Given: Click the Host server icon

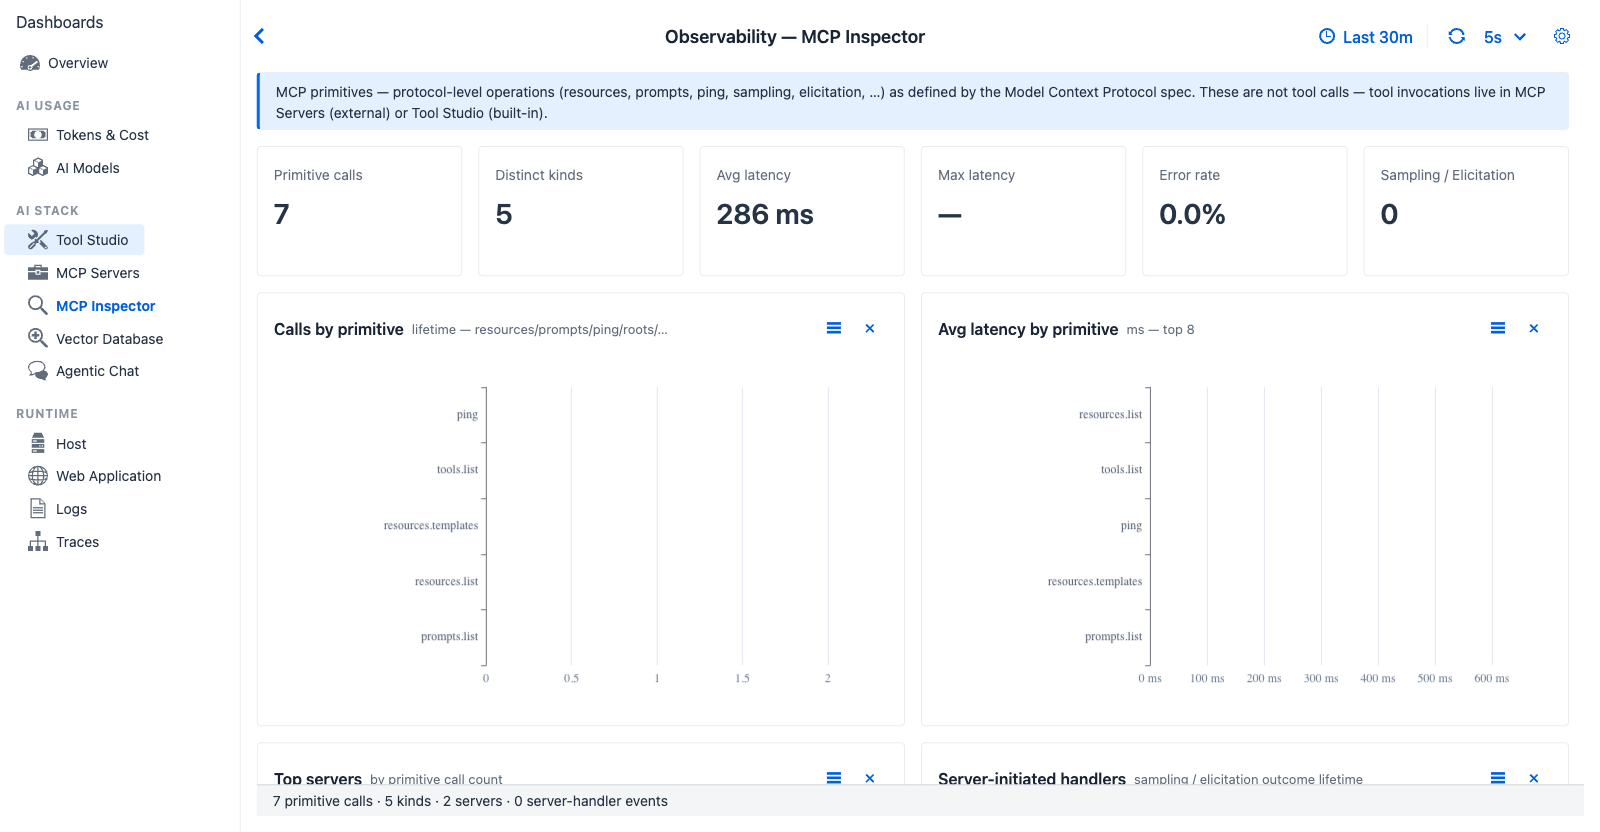Looking at the screenshot, I should 38,444.
